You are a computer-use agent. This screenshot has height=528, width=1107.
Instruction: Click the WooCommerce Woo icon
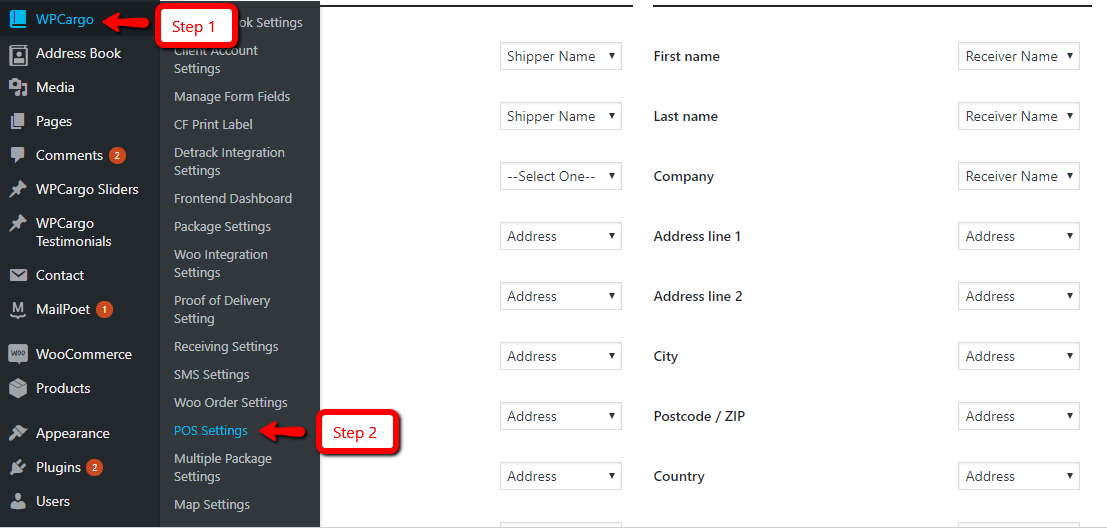pos(18,354)
